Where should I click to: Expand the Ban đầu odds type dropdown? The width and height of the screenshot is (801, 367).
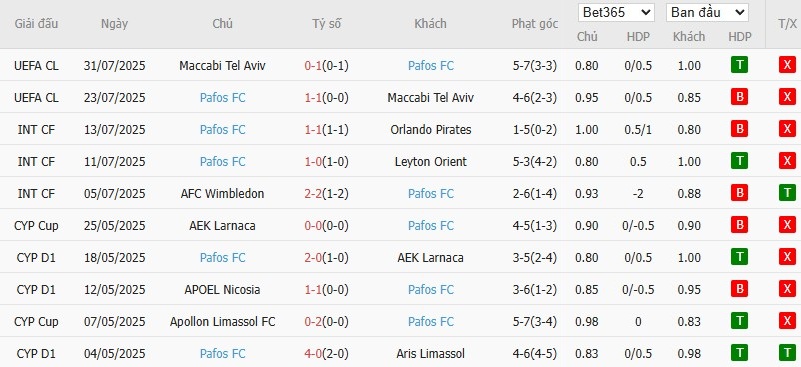point(707,13)
